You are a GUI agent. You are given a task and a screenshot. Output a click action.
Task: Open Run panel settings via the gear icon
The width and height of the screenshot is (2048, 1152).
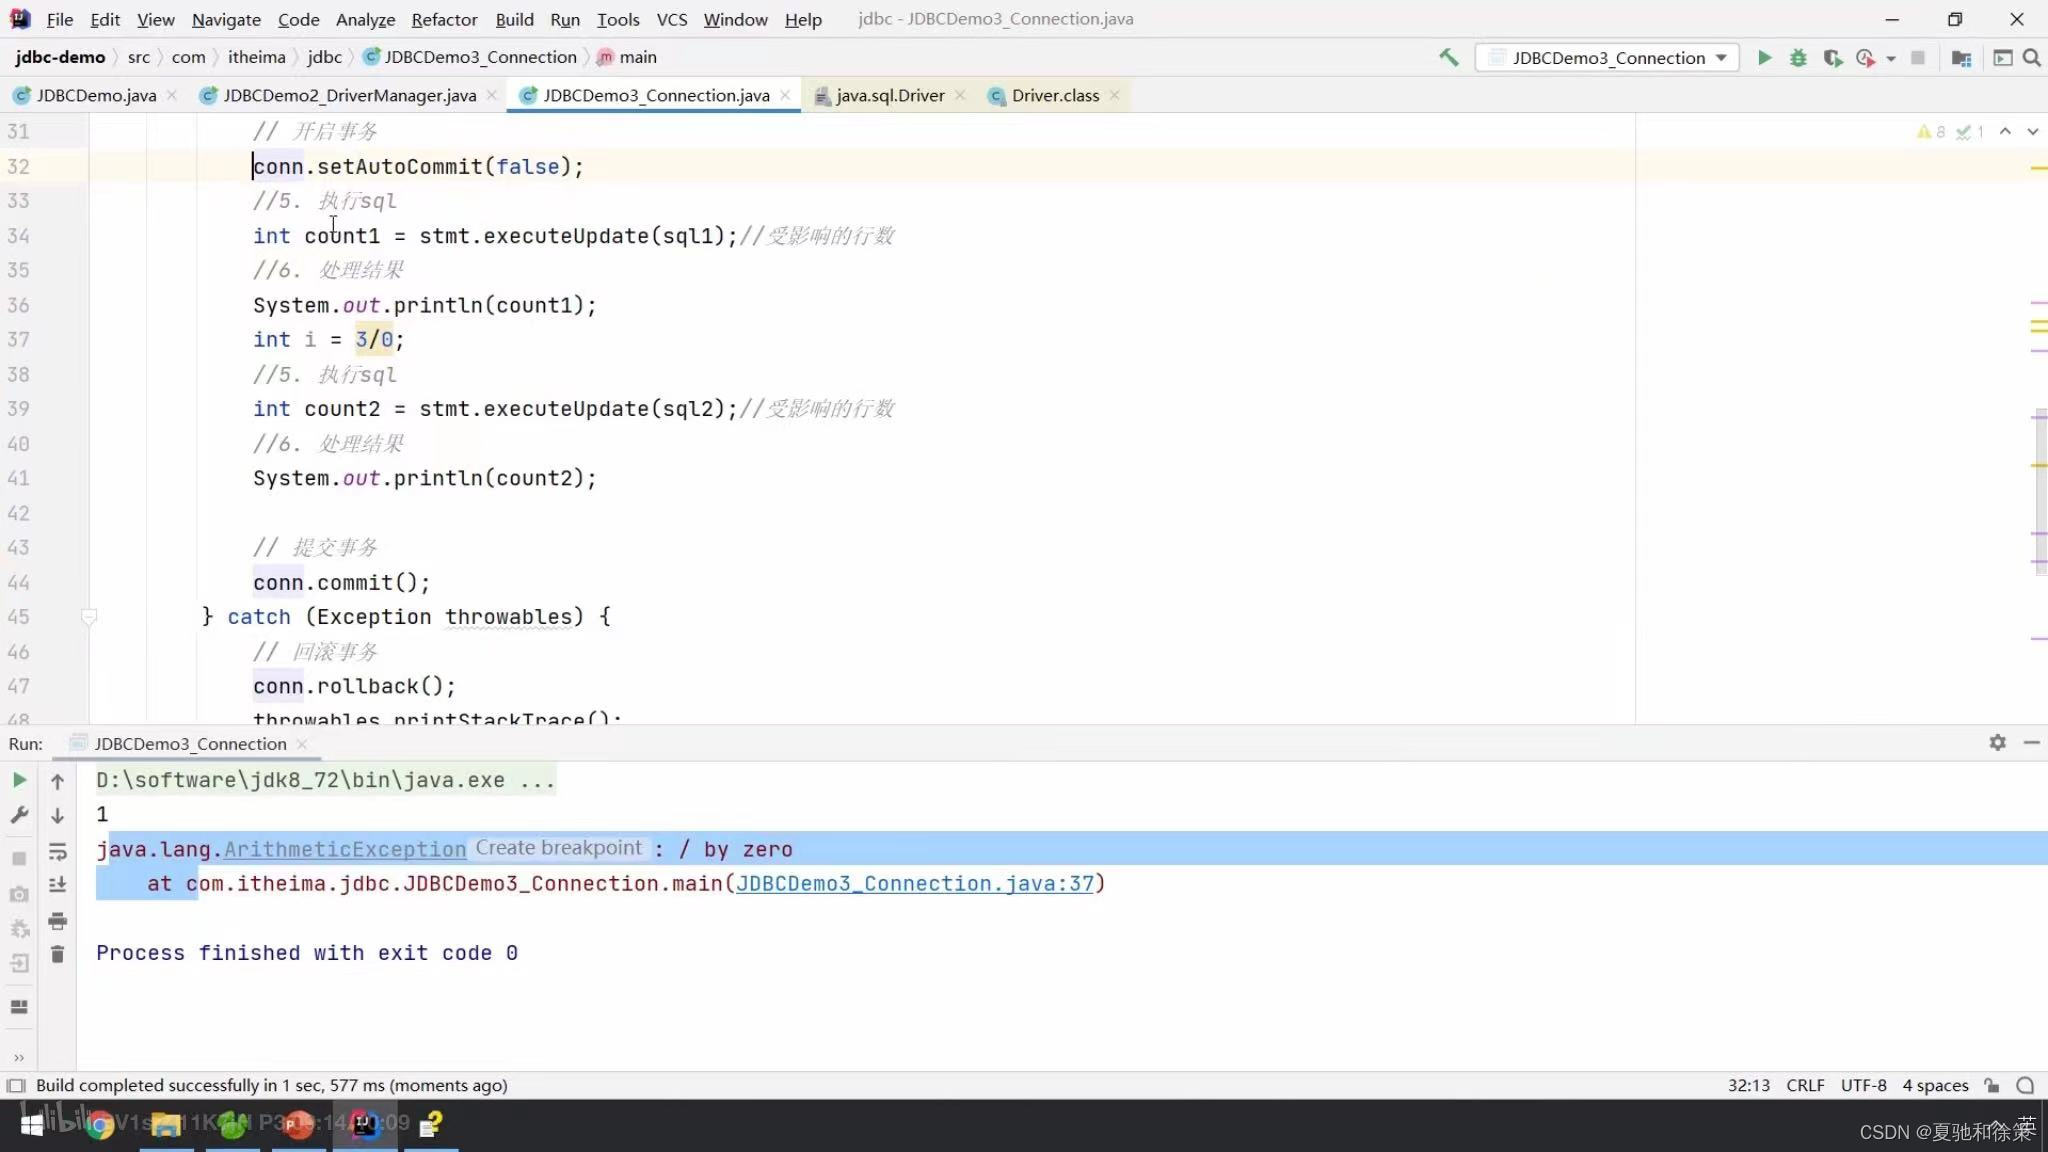[1997, 743]
